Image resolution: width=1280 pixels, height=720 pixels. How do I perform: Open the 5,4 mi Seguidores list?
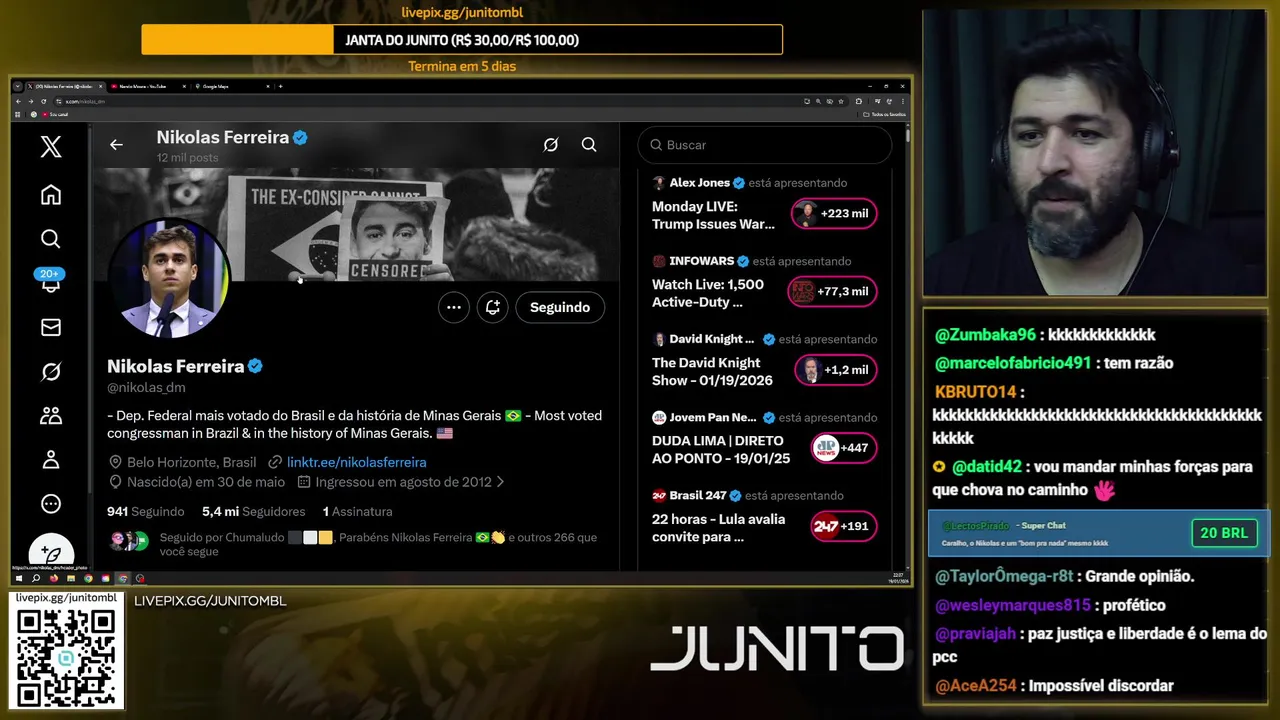click(x=253, y=511)
